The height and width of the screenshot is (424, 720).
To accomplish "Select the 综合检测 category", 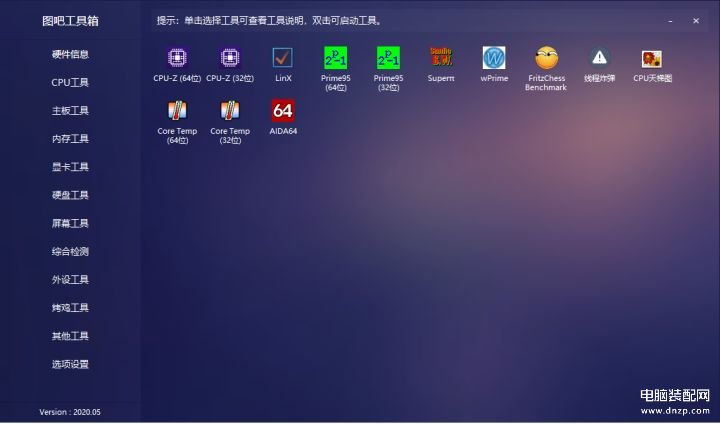I will [70, 251].
